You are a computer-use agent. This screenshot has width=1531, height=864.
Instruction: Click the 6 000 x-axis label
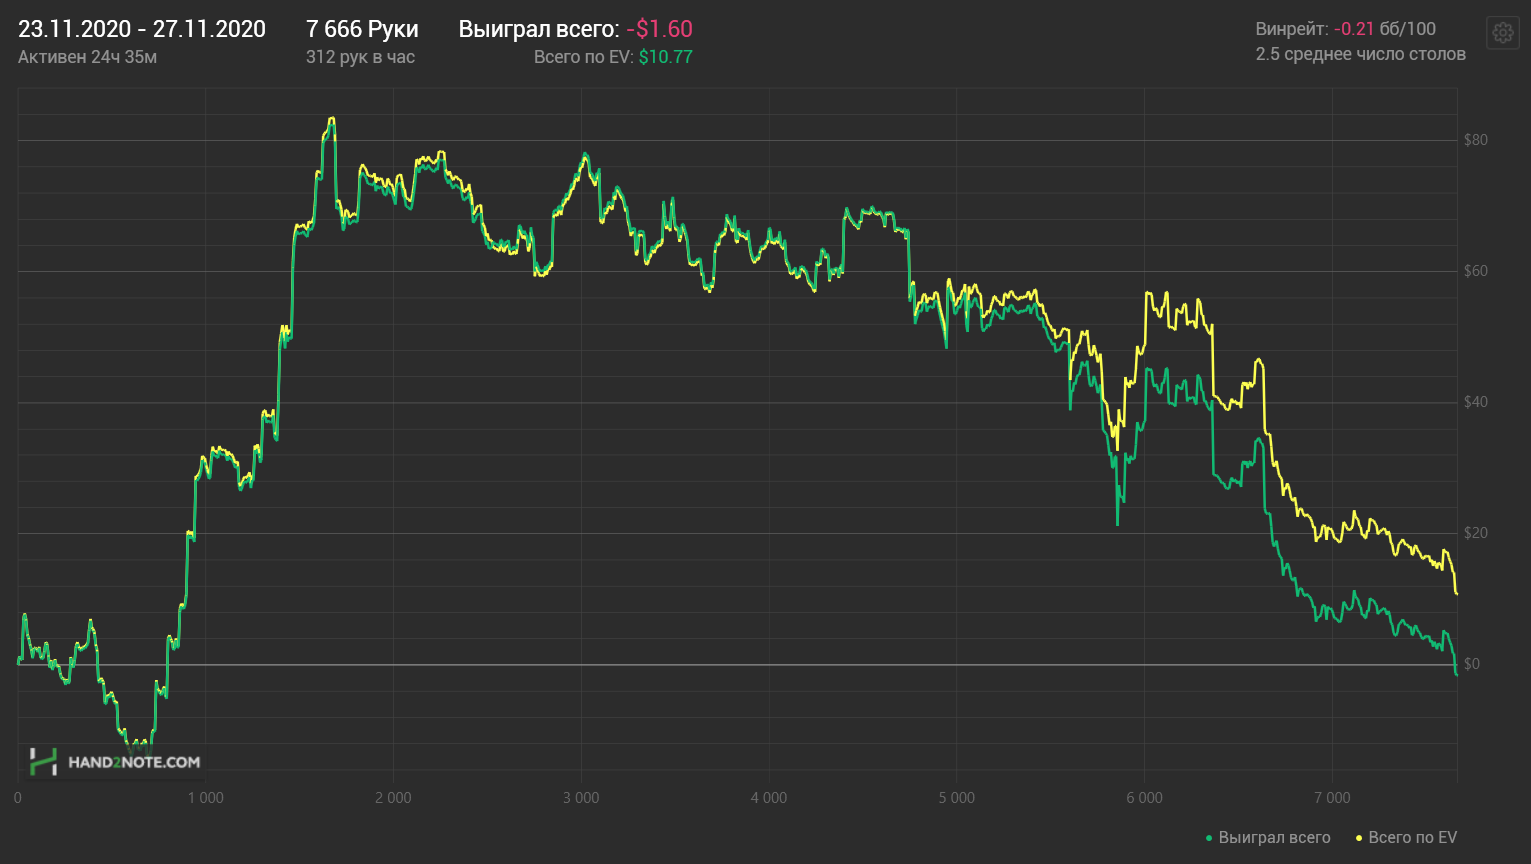(x=1145, y=798)
